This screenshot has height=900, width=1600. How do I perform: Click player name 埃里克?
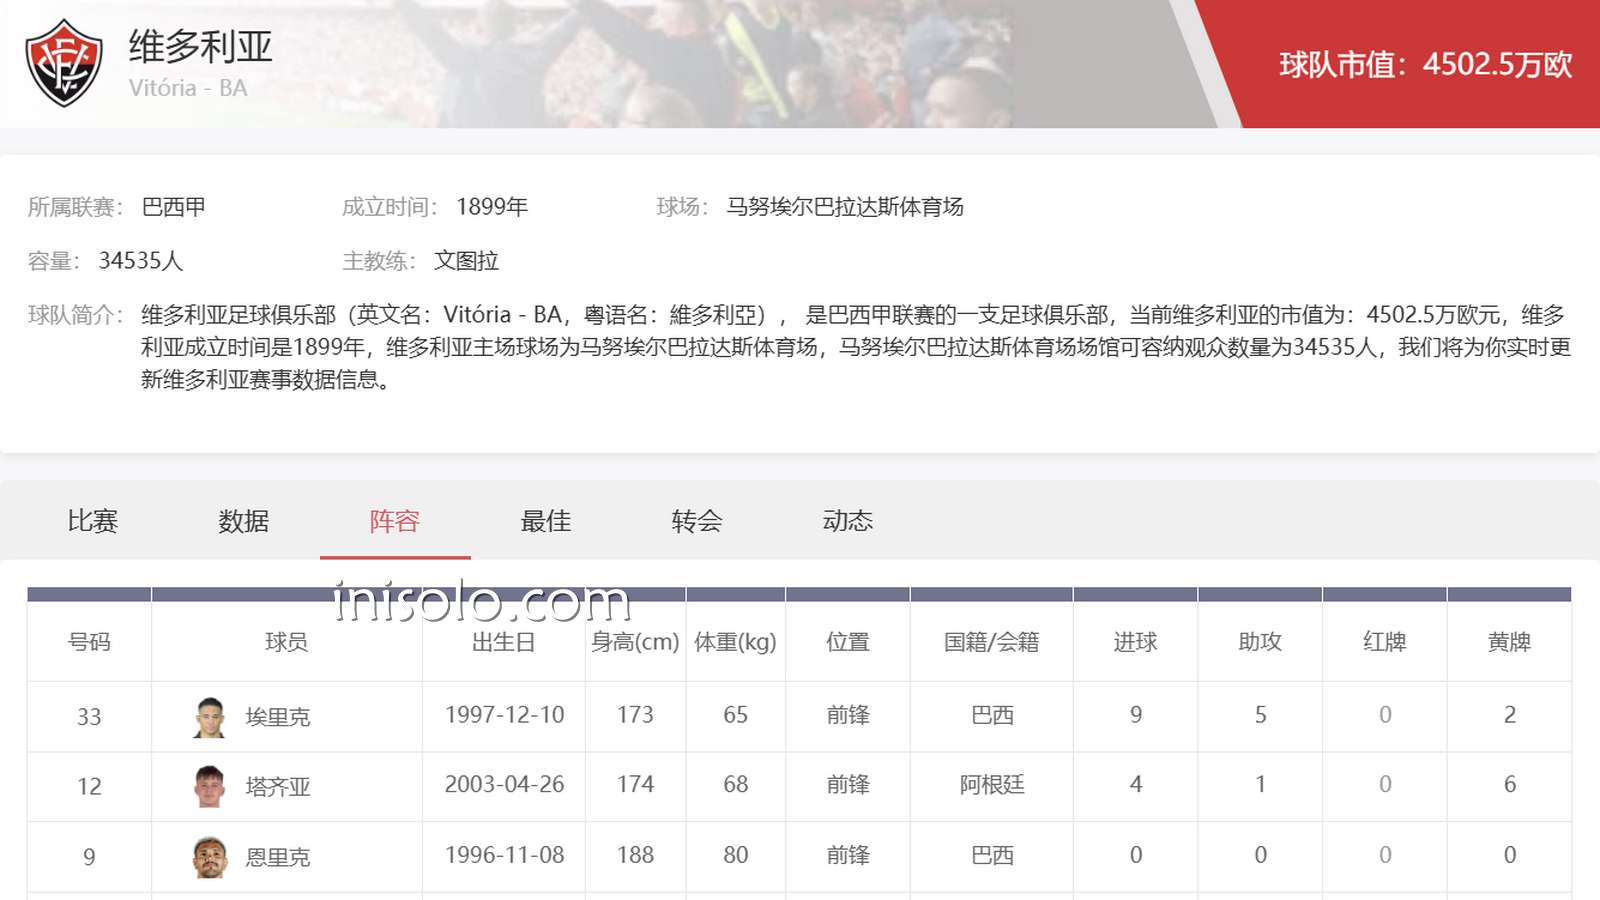tap(278, 717)
